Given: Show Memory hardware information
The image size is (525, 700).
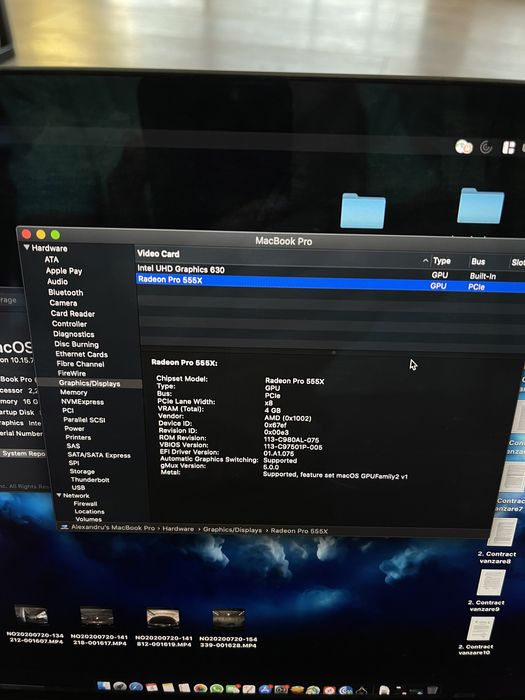Looking at the screenshot, I should pos(74,392).
